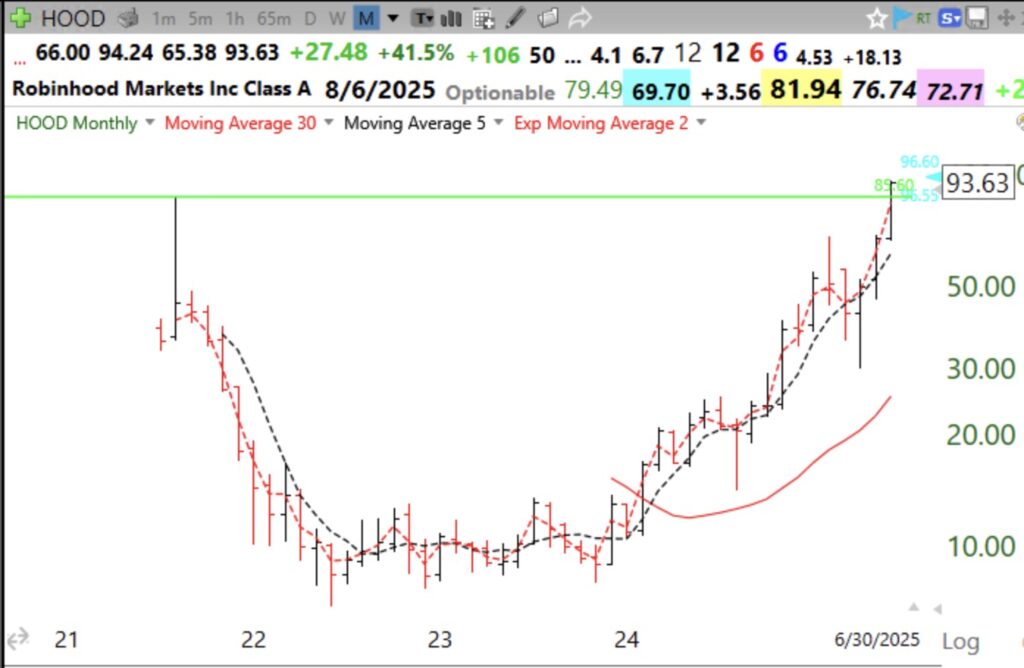
Task: Open the blue S dropdown button
Action: 950,18
